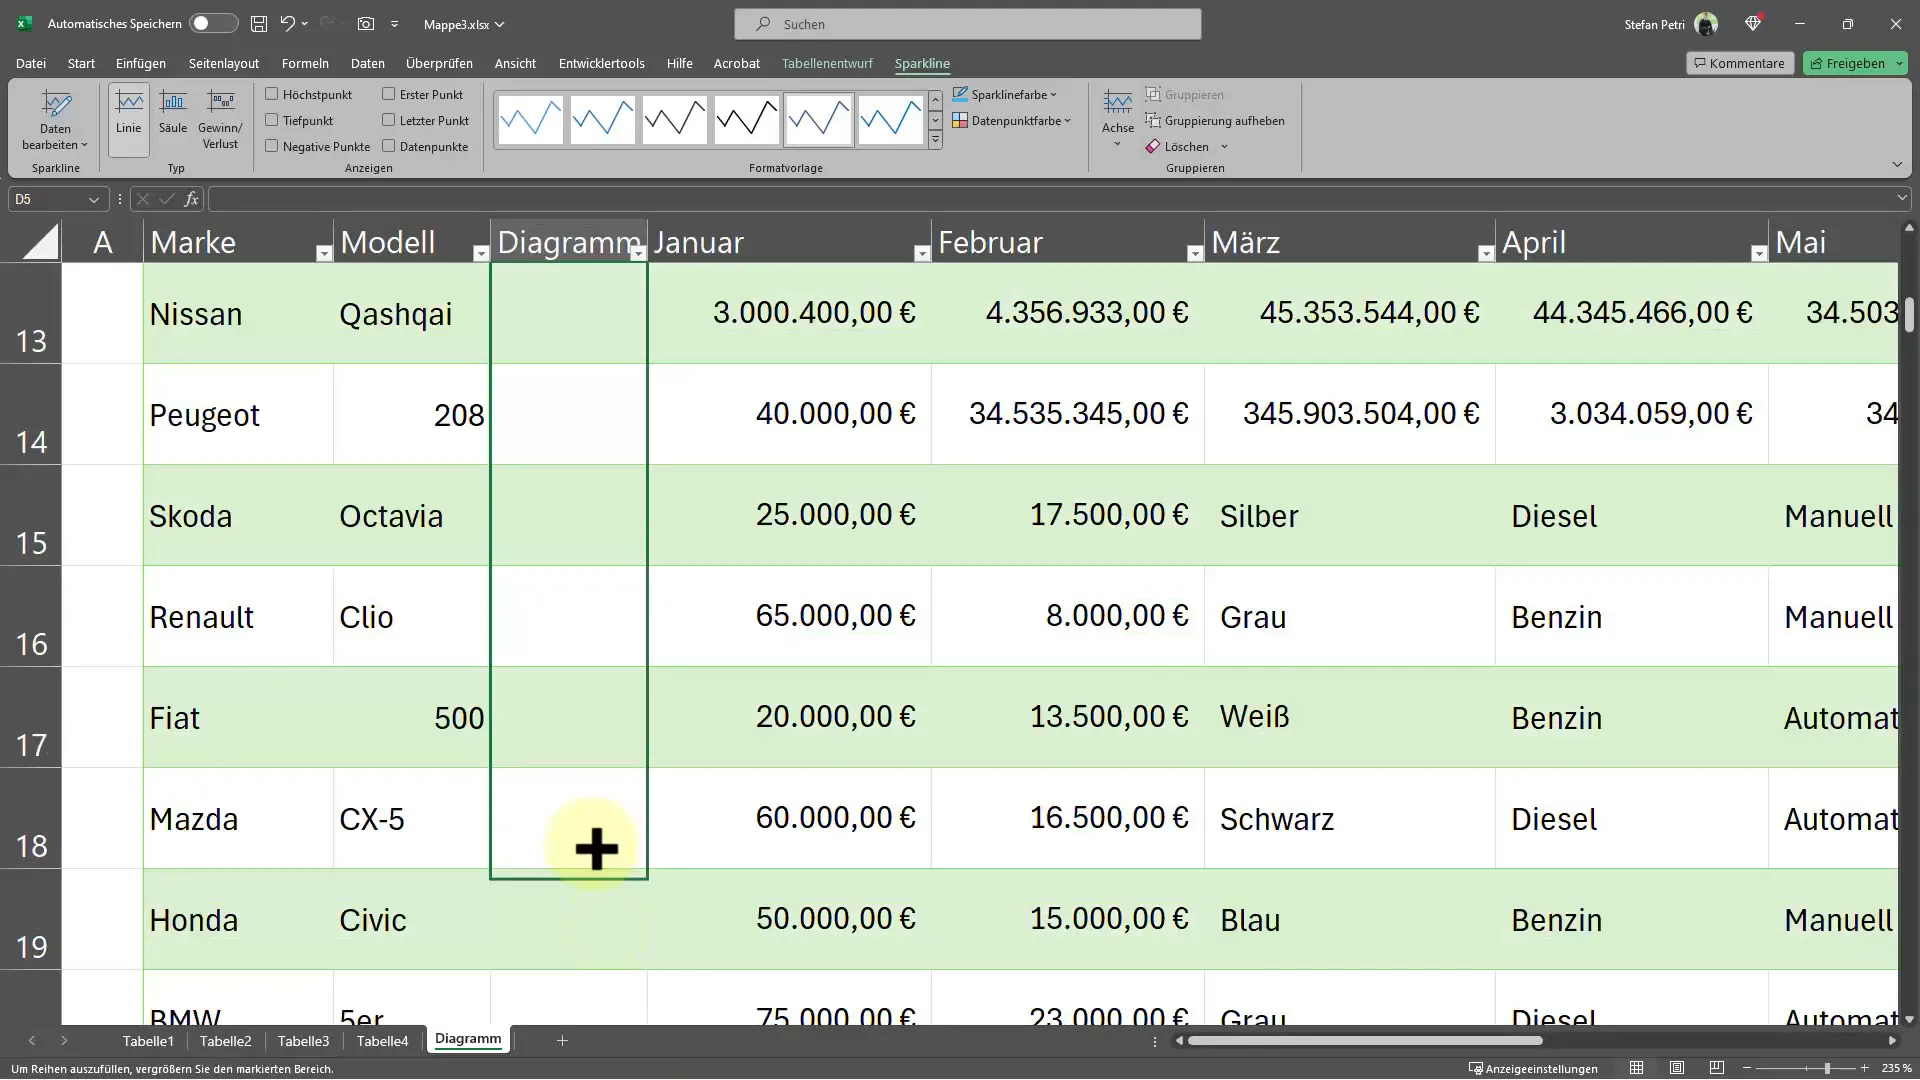The height and width of the screenshot is (1080, 1920).
Task: Open the Modell column filter dropdown
Action: [x=480, y=254]
